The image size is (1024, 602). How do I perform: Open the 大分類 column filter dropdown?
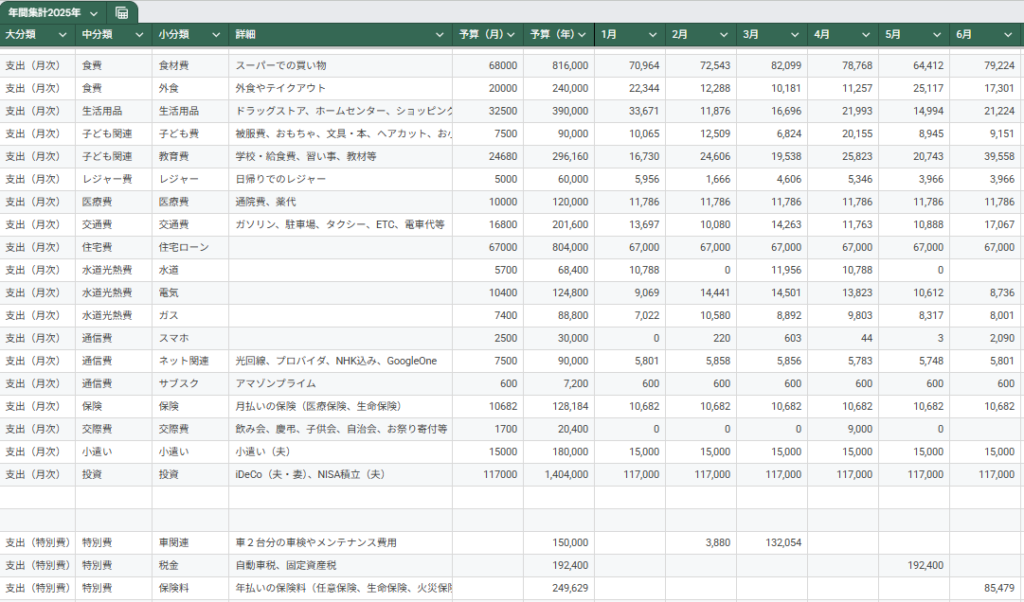(62, 33)
